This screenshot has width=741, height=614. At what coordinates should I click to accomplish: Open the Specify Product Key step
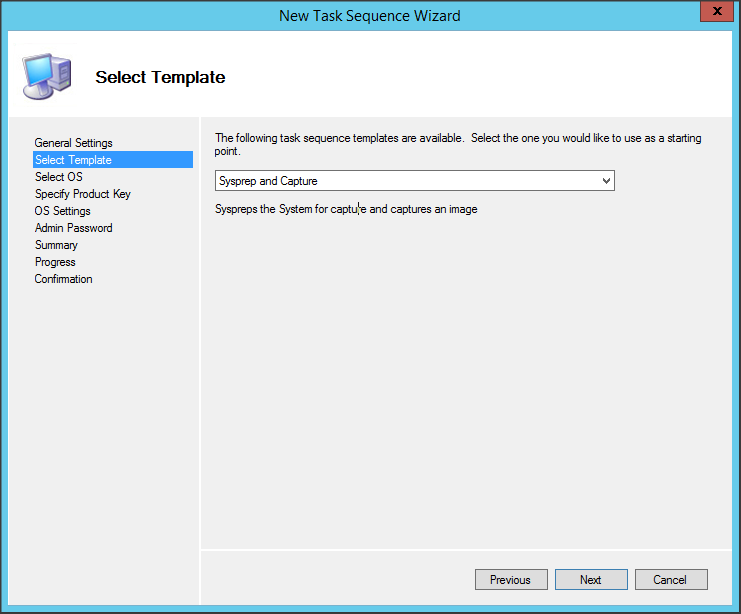(82, 194)
